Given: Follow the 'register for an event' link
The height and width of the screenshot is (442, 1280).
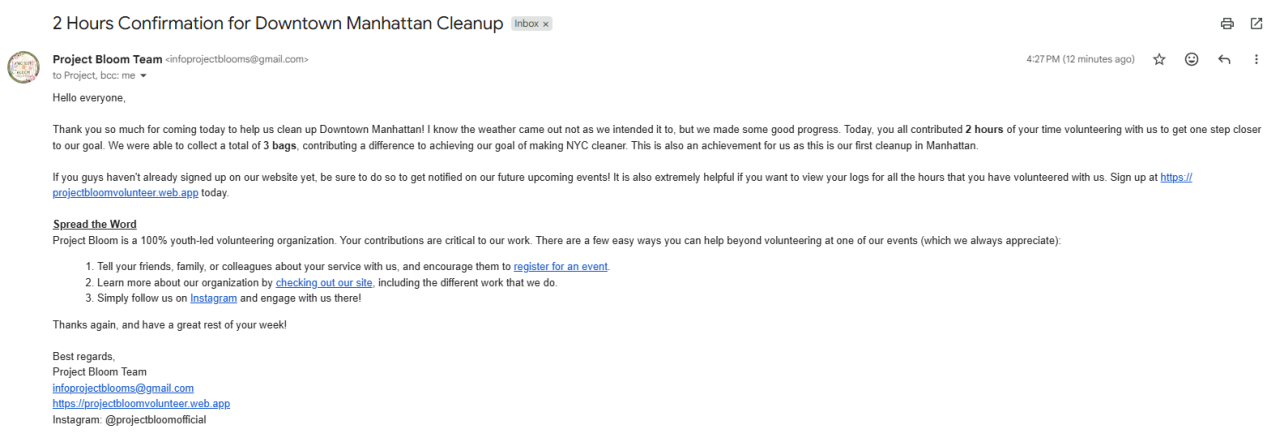Looking at the screenshot, I should tap(560, 266).
